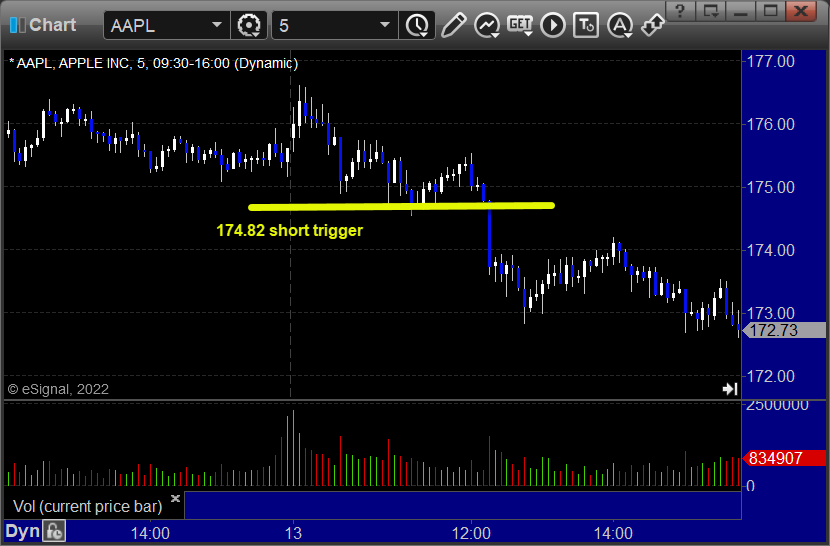Remove the Vol study with x
Screen dimensions: 830x546
pos(175,498)
